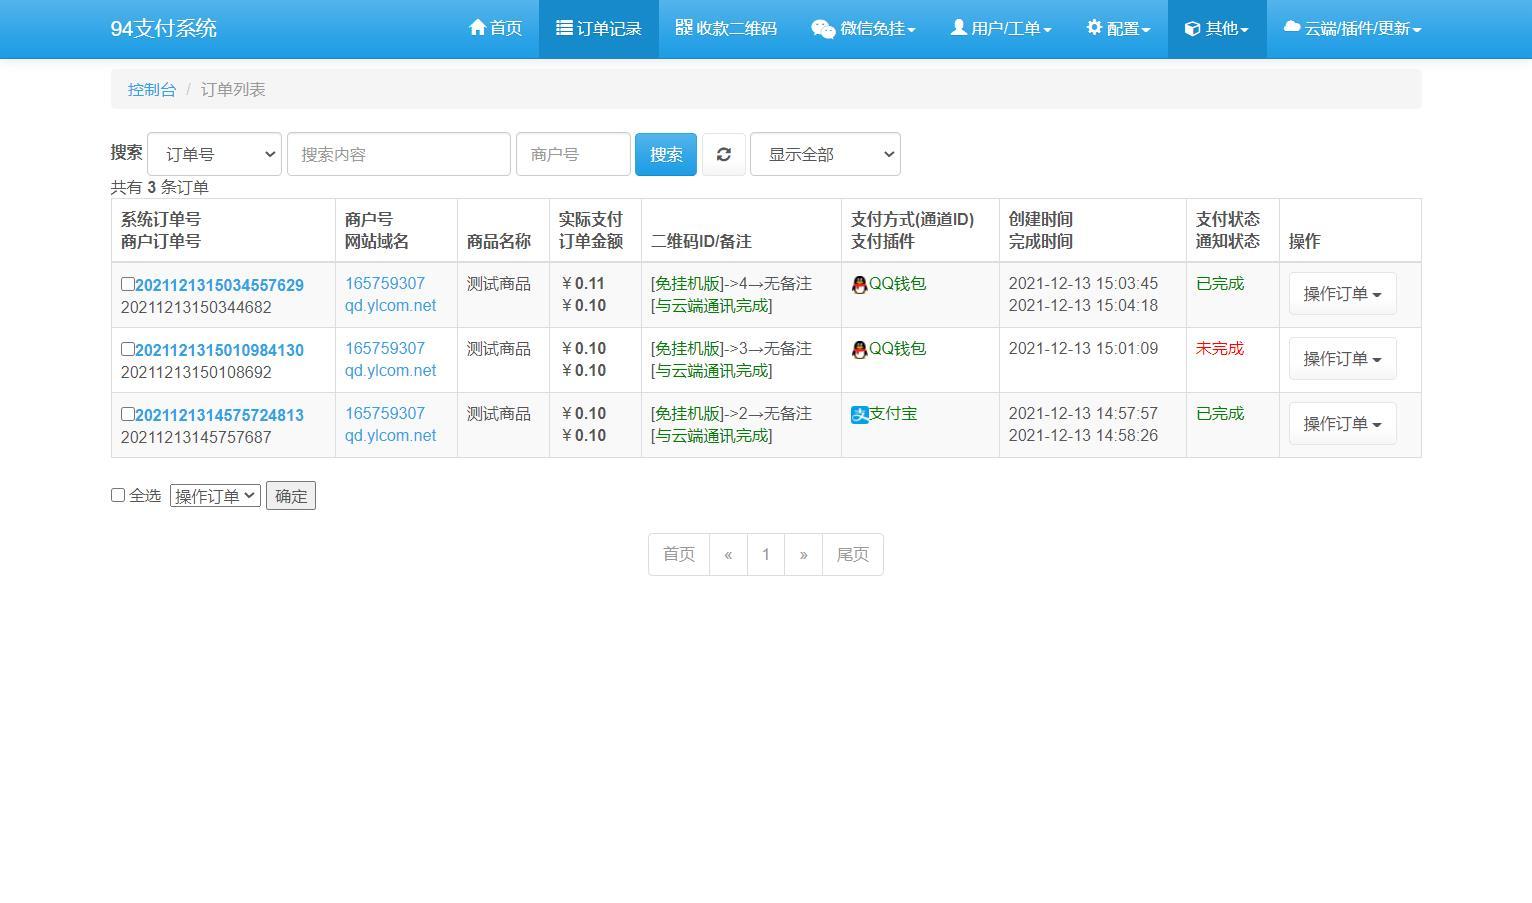Screen dimensions: 1532x903
Task: Click the cloud icon on 云端/插件/更新
Action: (1290, 28)
